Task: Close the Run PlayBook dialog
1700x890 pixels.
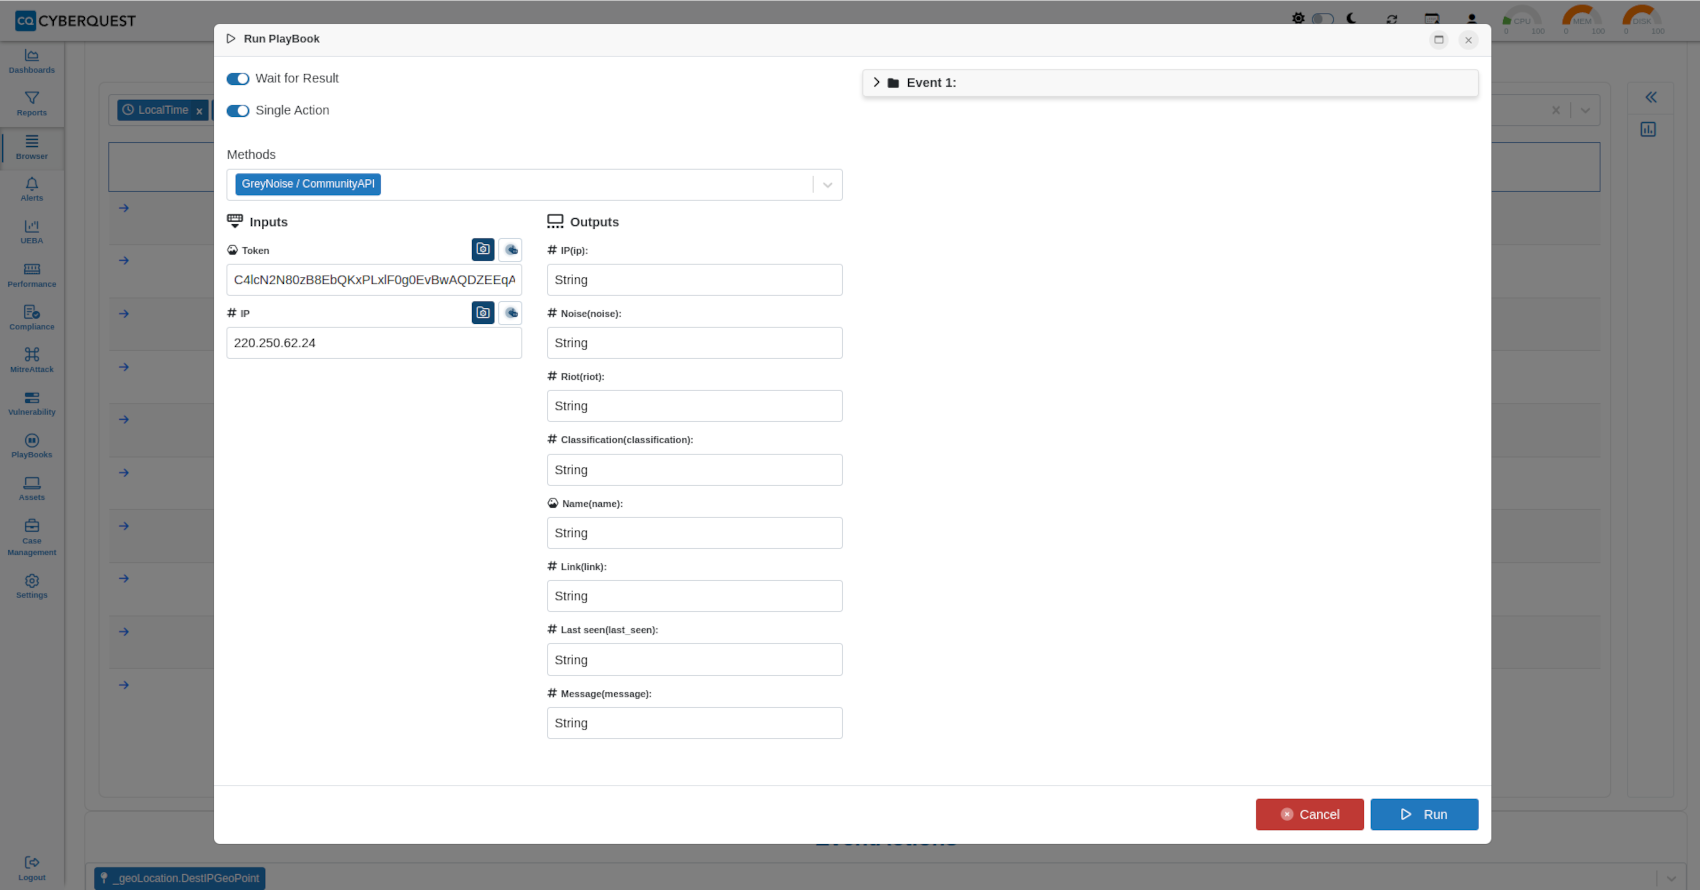Action: 1468,40
